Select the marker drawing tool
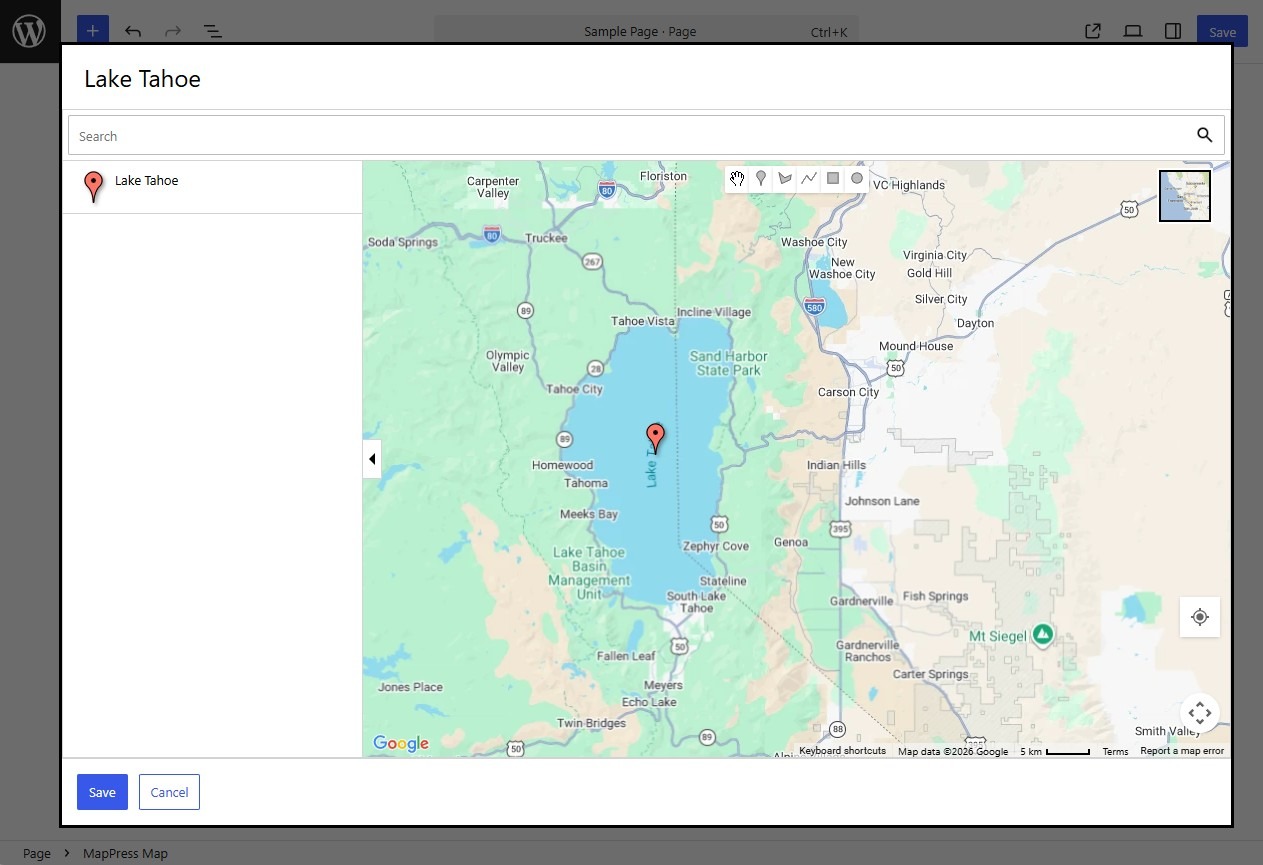The image size is (1263, 865). click(761, 179)
